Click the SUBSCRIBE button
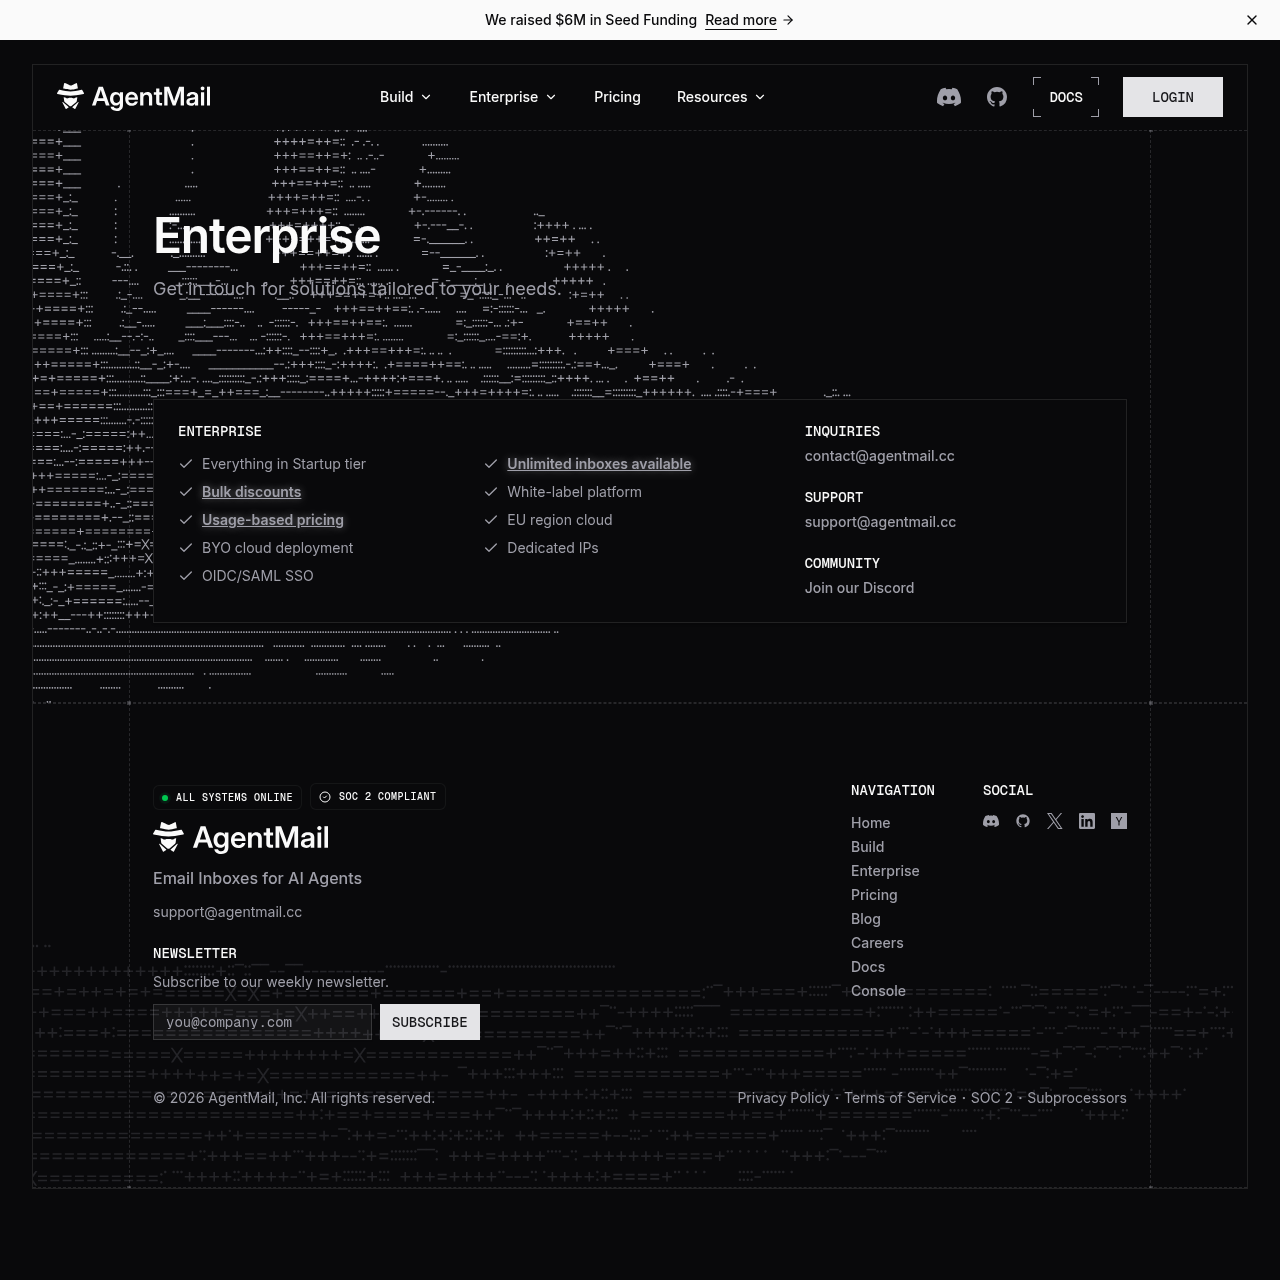 point(430,1022)
